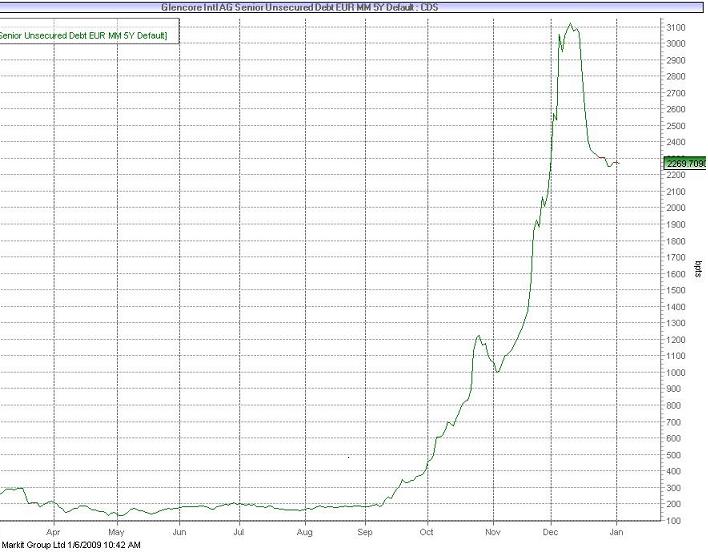This screenshot has width=708, height=555.
Task: Click the Markit Group Ltd timestamp footer
Action: (71, 546)
